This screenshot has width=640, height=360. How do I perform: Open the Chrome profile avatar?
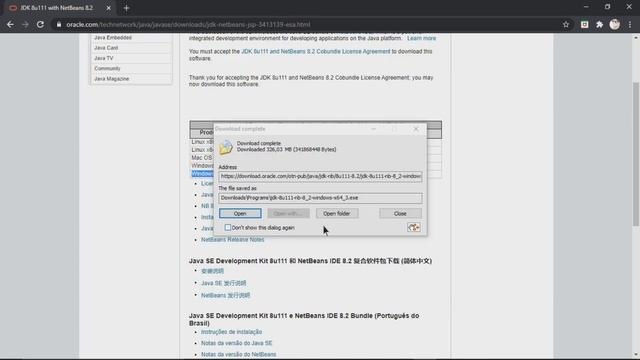[615, 24]
